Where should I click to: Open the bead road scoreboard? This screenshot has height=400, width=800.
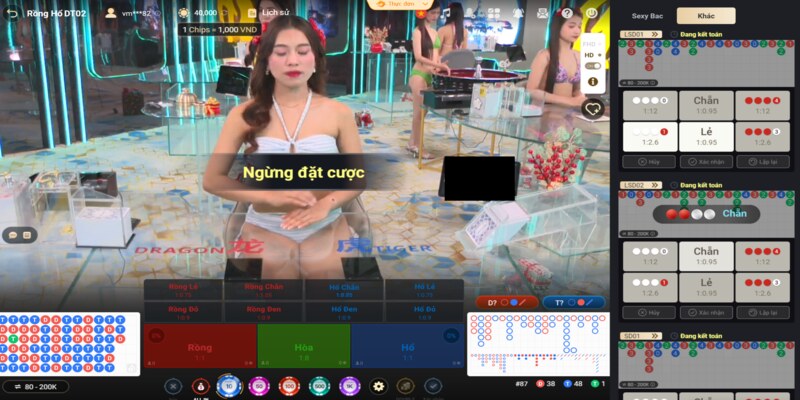[70, 344]
